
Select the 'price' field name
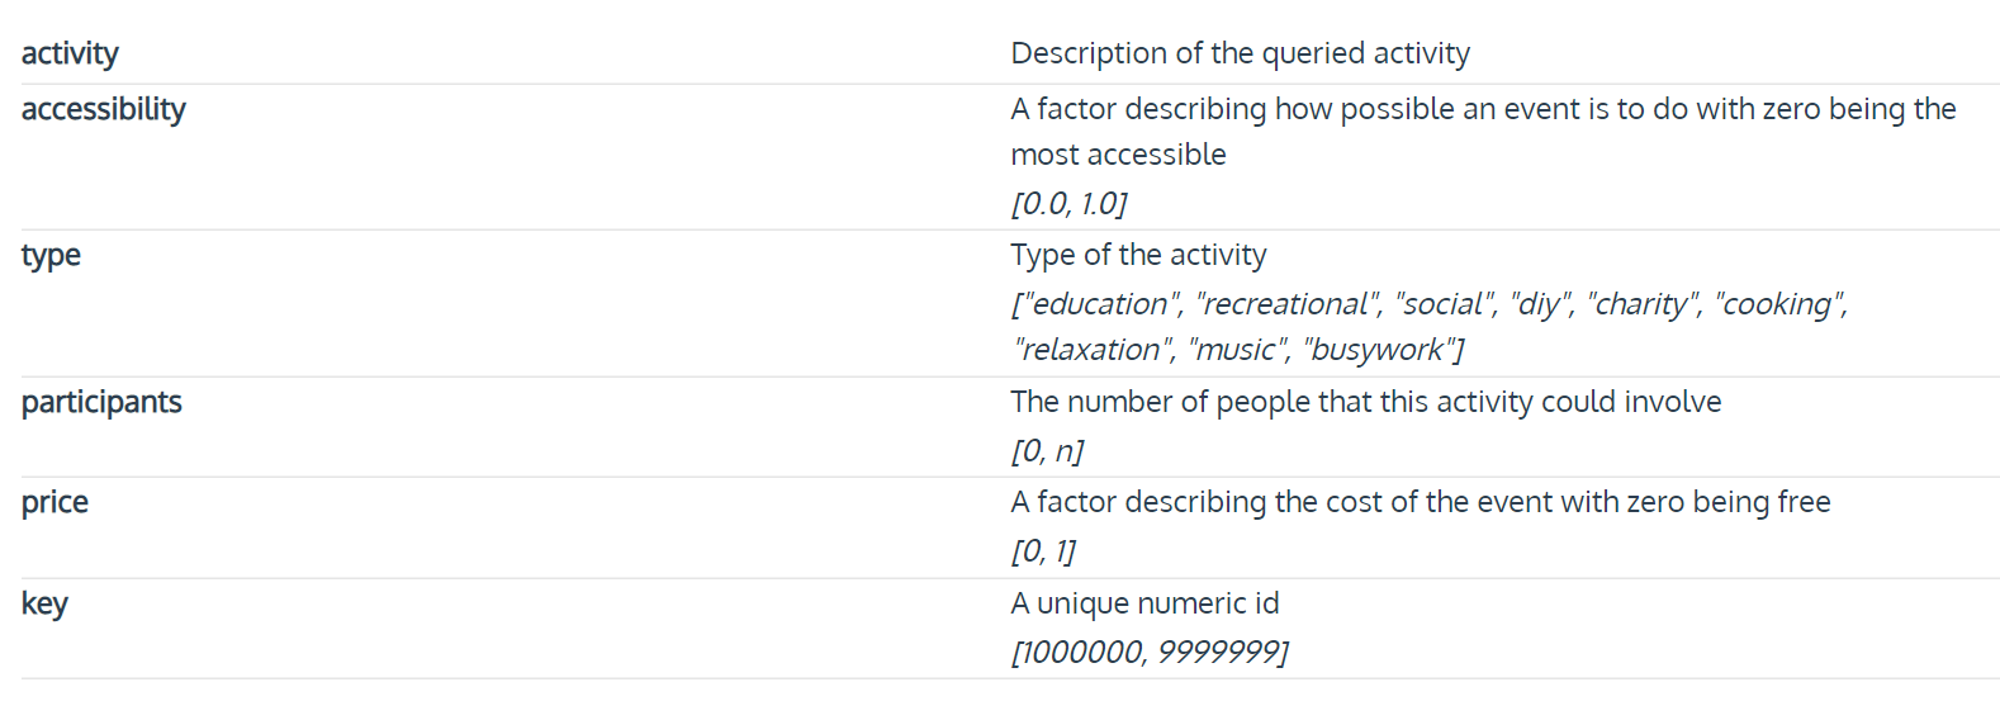point(55,502)
